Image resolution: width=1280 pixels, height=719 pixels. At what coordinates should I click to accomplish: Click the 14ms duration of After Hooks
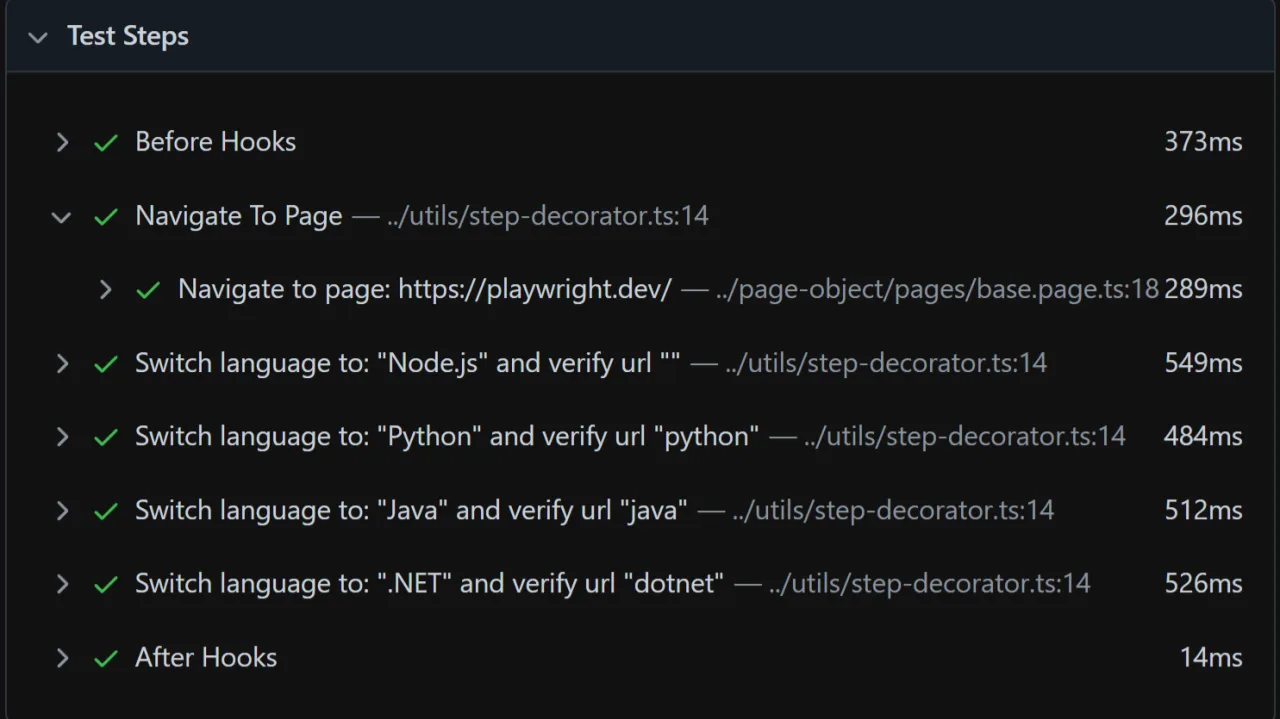pos(1211,658)
